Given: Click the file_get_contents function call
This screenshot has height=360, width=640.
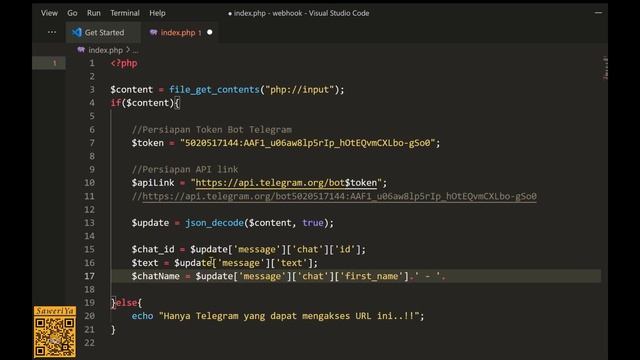Looking at the screenshot, I should [214, 90].
